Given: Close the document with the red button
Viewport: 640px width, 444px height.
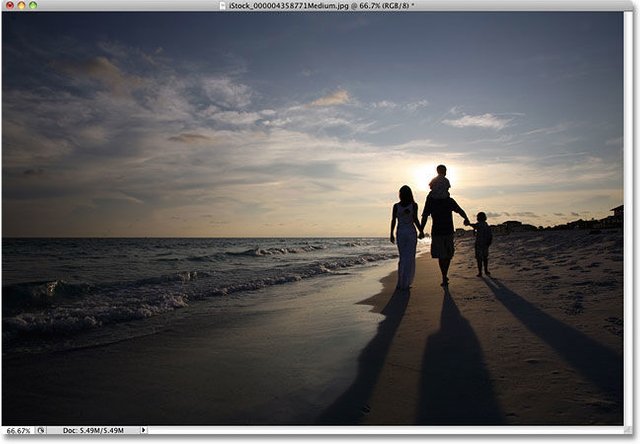Looking at the screenshot, I should [10, 5].
